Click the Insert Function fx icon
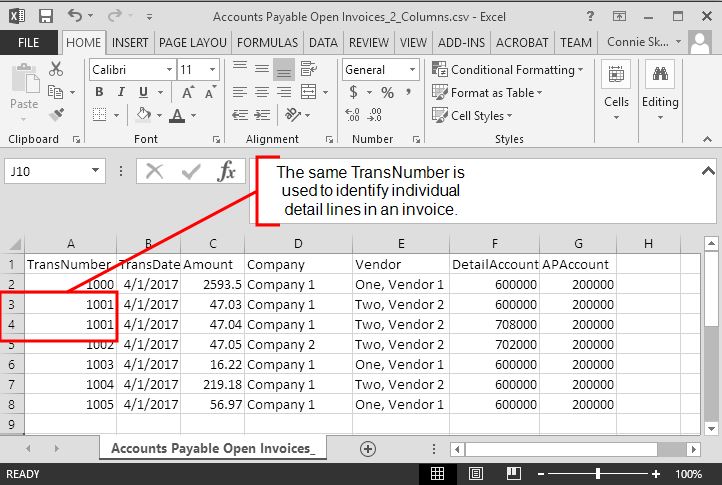 click(227, 171)
